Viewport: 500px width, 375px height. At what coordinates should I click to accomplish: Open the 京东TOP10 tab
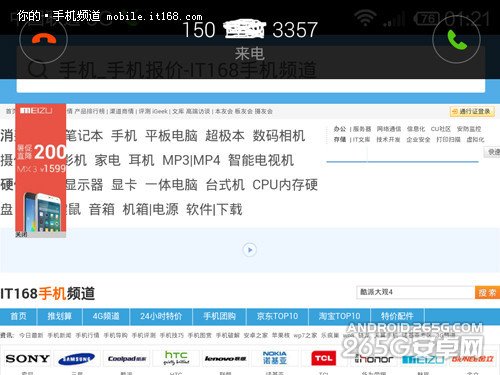pyautogui.click(x=277, y=316)
